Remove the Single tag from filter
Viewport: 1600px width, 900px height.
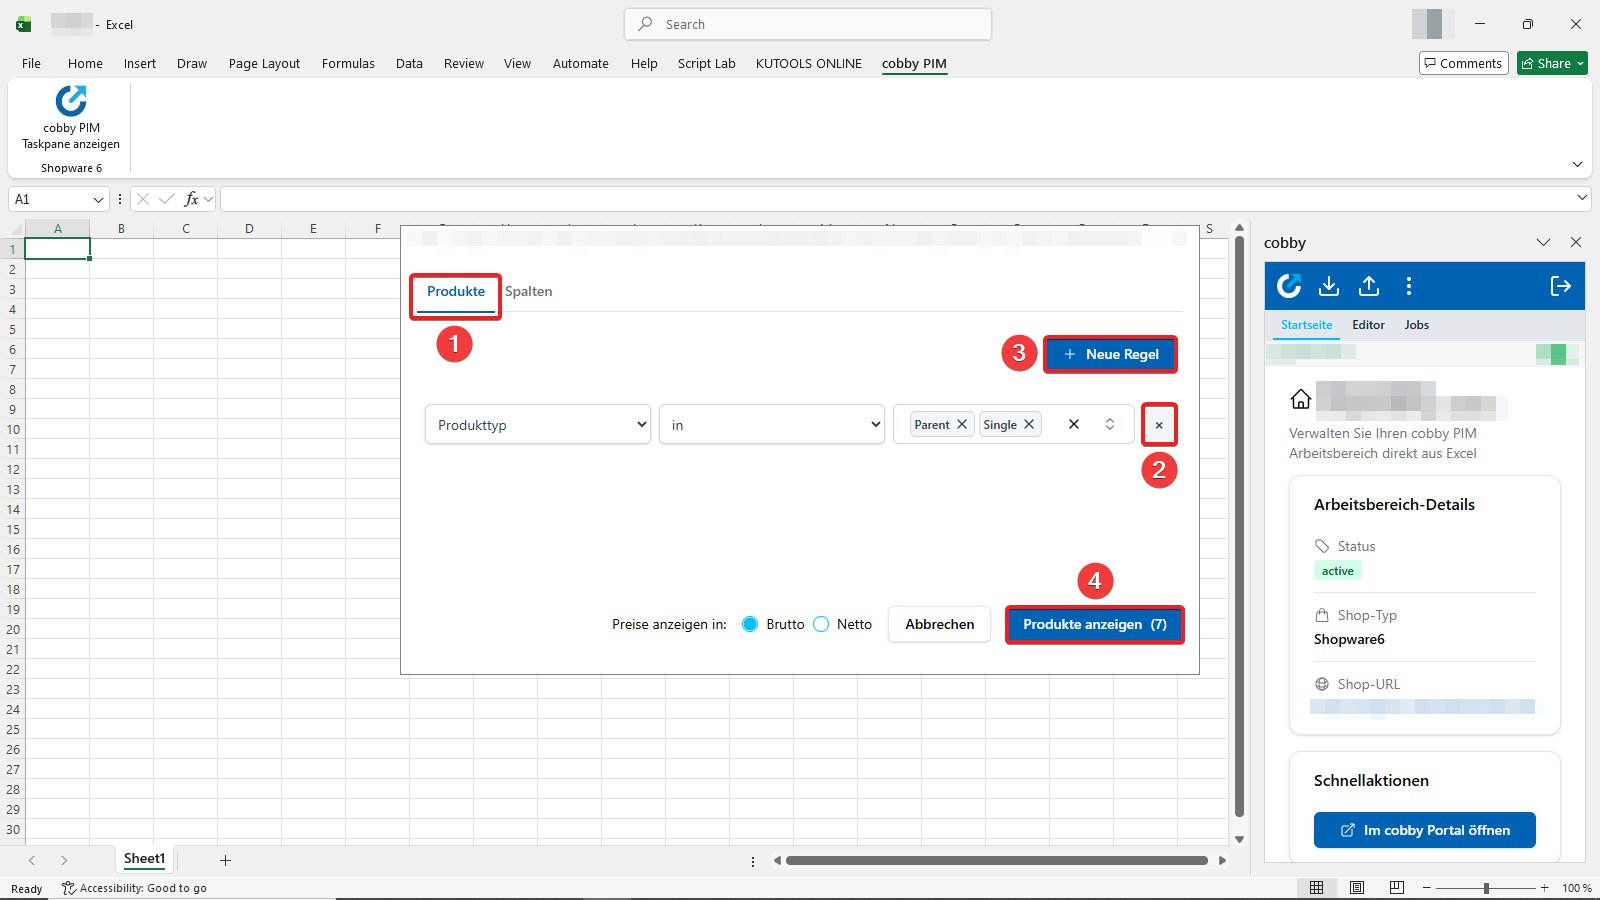point(1029,424)
